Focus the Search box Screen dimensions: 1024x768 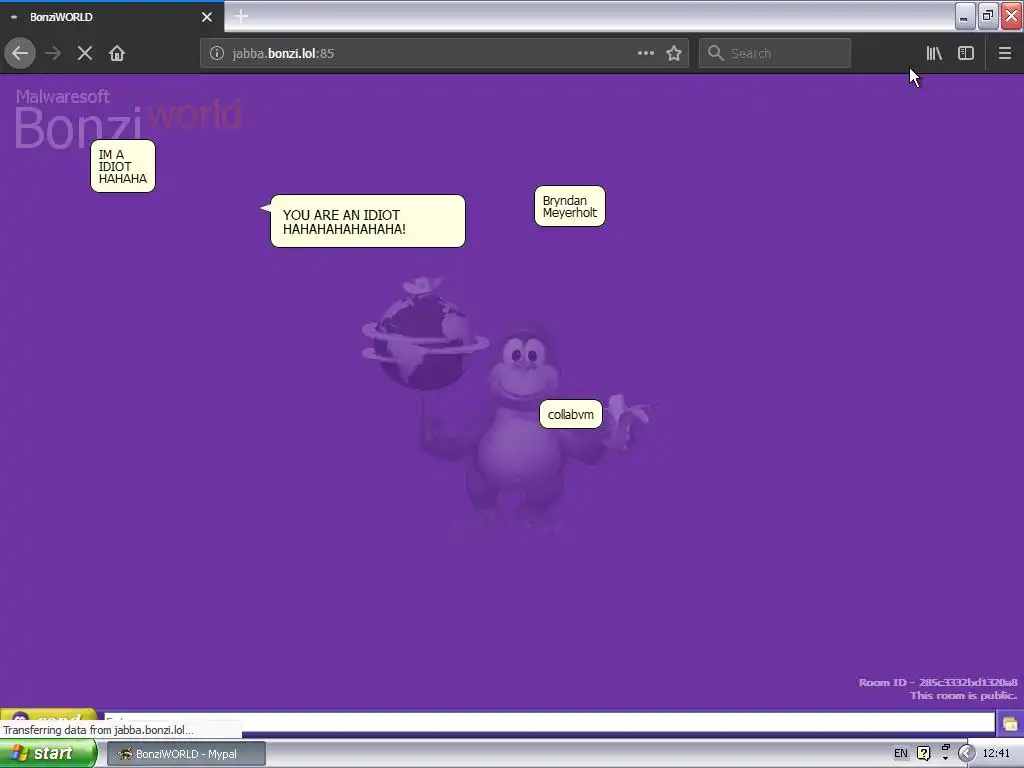(775, 53)
